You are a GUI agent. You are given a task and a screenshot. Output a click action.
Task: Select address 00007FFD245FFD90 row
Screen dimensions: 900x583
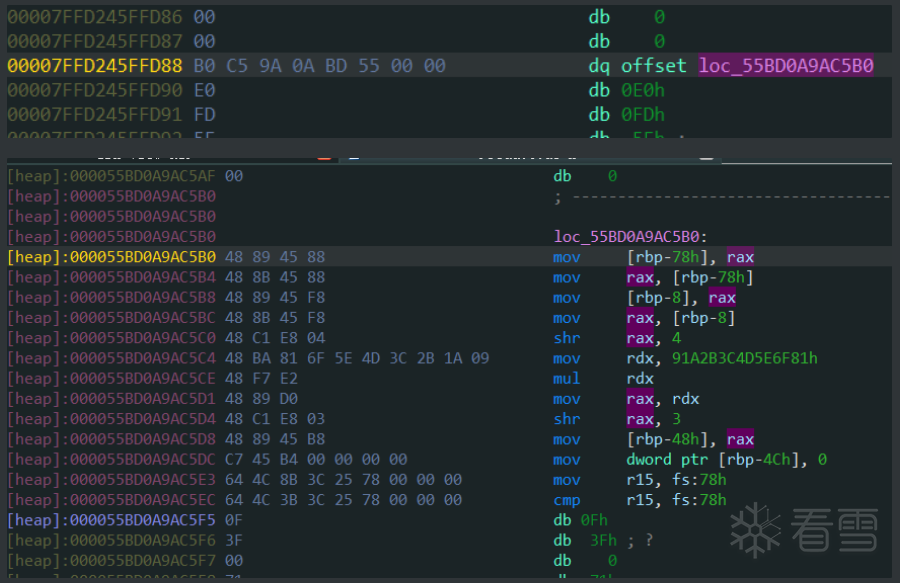(x=95, y=90)
